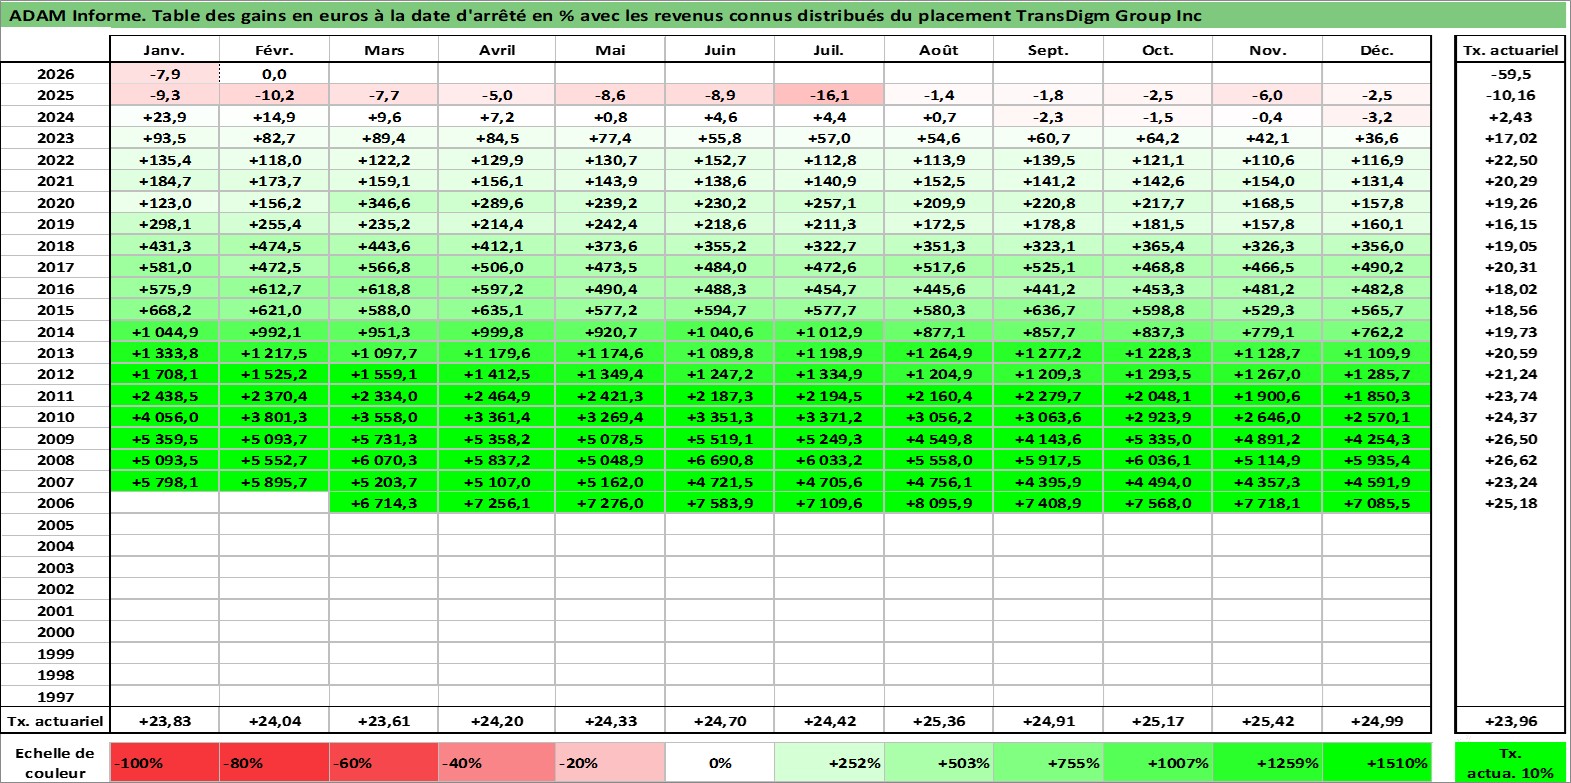Click the +1 044,9 cell in 2014 row
Screen dimensions: 1571x783
(x=164, y=332)
